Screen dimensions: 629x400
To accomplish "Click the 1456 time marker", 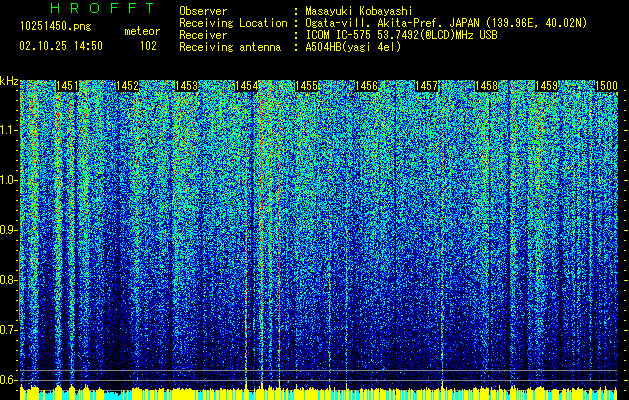I will coord(366,86).
